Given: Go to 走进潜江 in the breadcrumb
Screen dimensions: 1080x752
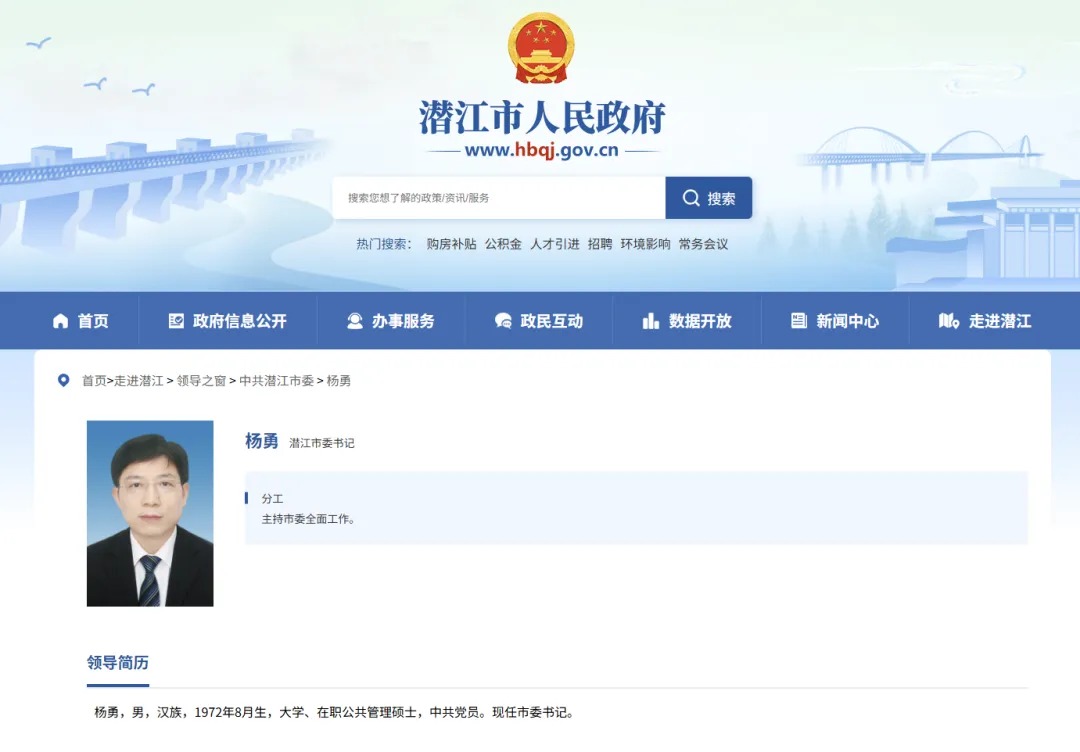Looking at the screenshot, I should pos(138,381).
